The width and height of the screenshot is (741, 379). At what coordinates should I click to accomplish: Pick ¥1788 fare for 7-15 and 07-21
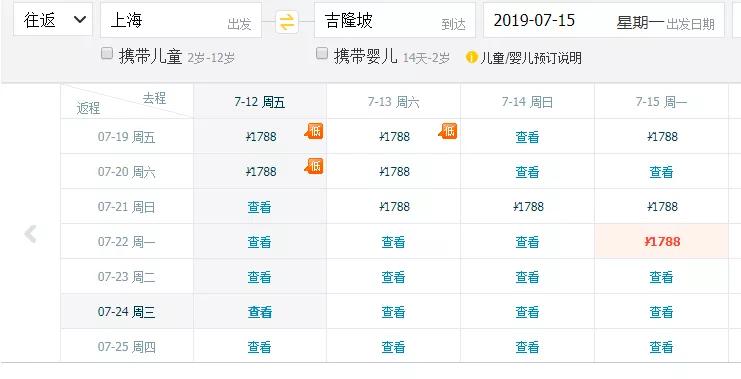click(x=662, y=207)
